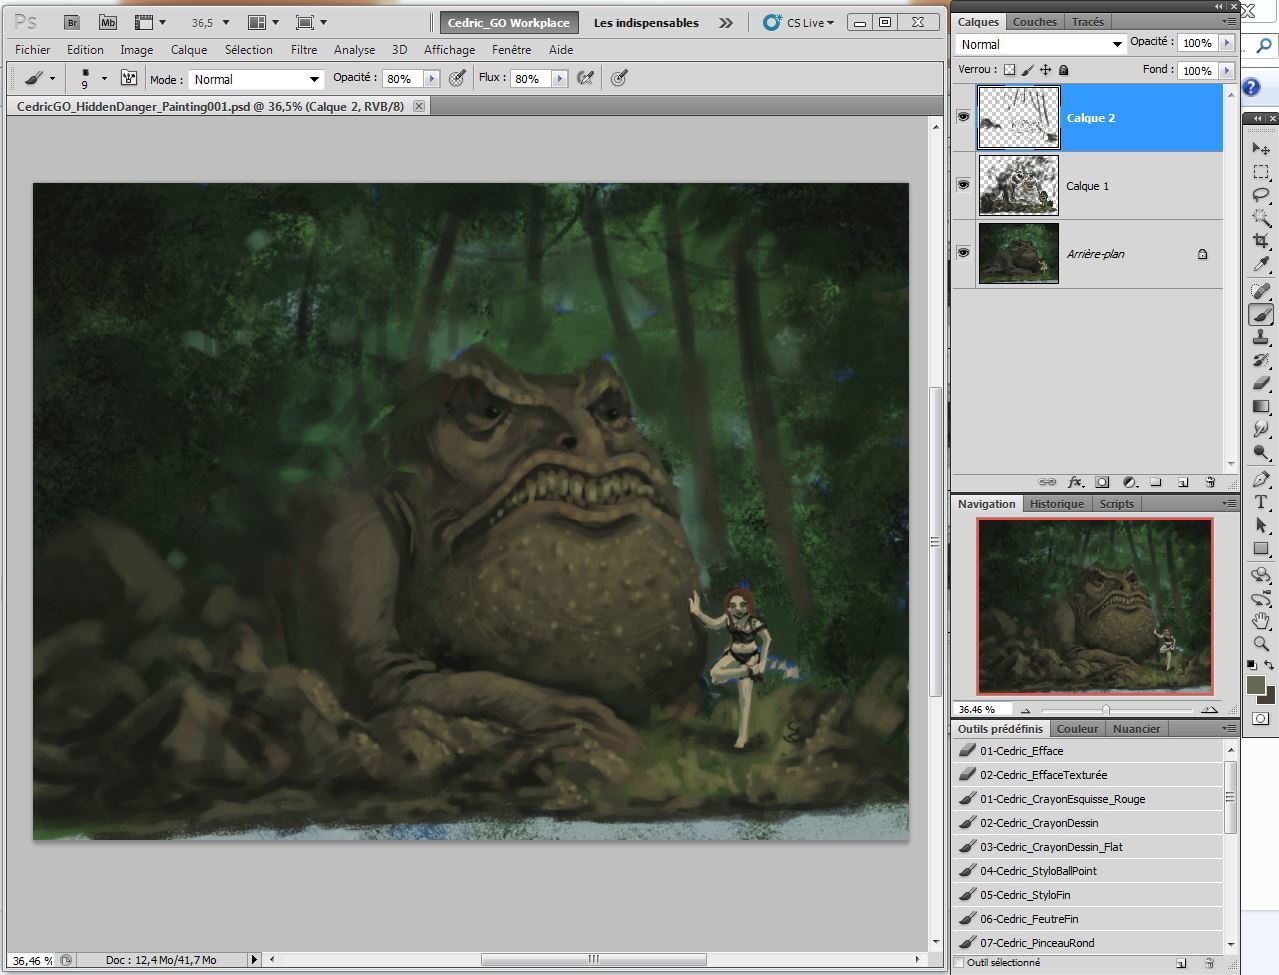Expand the layer Opacité slider arrow

pos(1226,43)
